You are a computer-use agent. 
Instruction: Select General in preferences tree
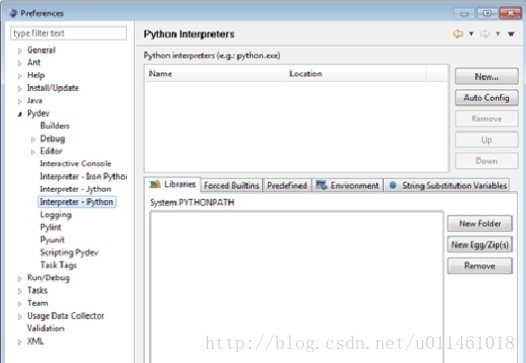[x=41, y=50]
